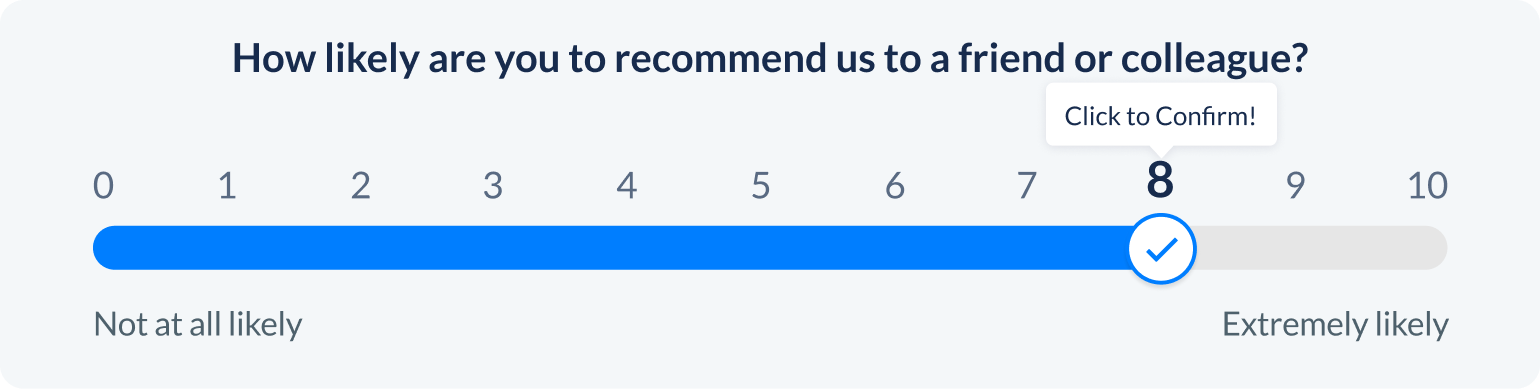The height and width of the screenshot is (389, 1540).
Task: Pick the number 6 rating label
Action: (895, 185)
